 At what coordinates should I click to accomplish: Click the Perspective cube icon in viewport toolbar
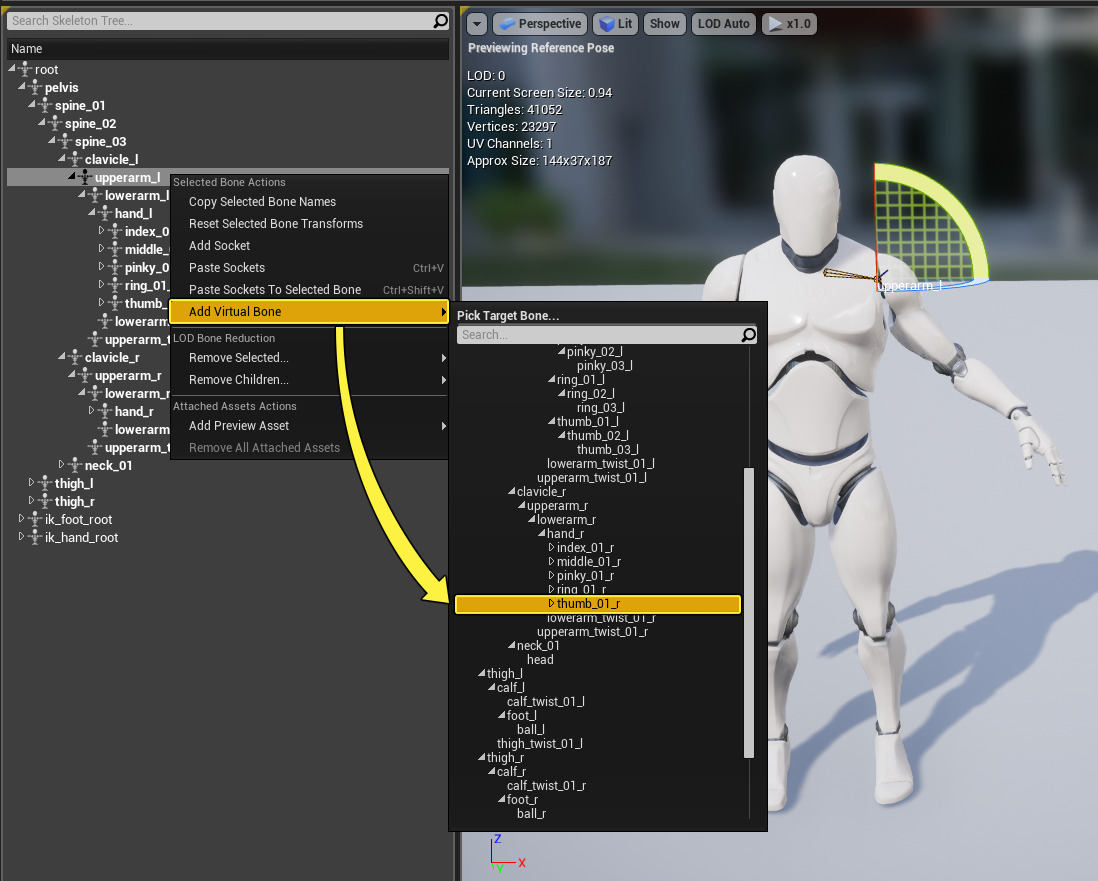(x=505, y=24)
